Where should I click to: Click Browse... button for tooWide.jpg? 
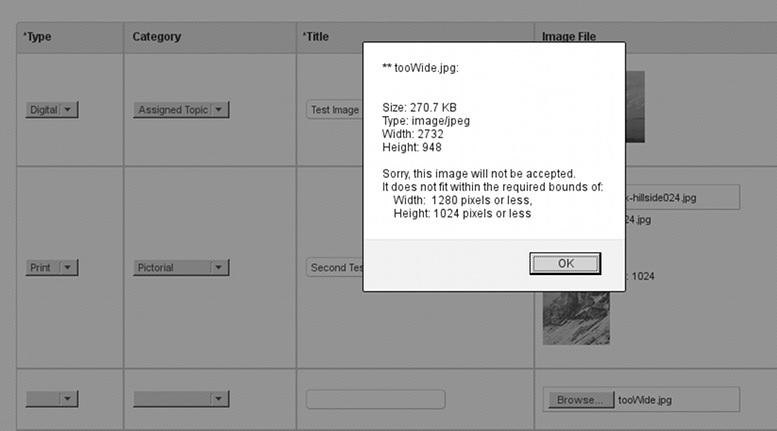point(580,400)
